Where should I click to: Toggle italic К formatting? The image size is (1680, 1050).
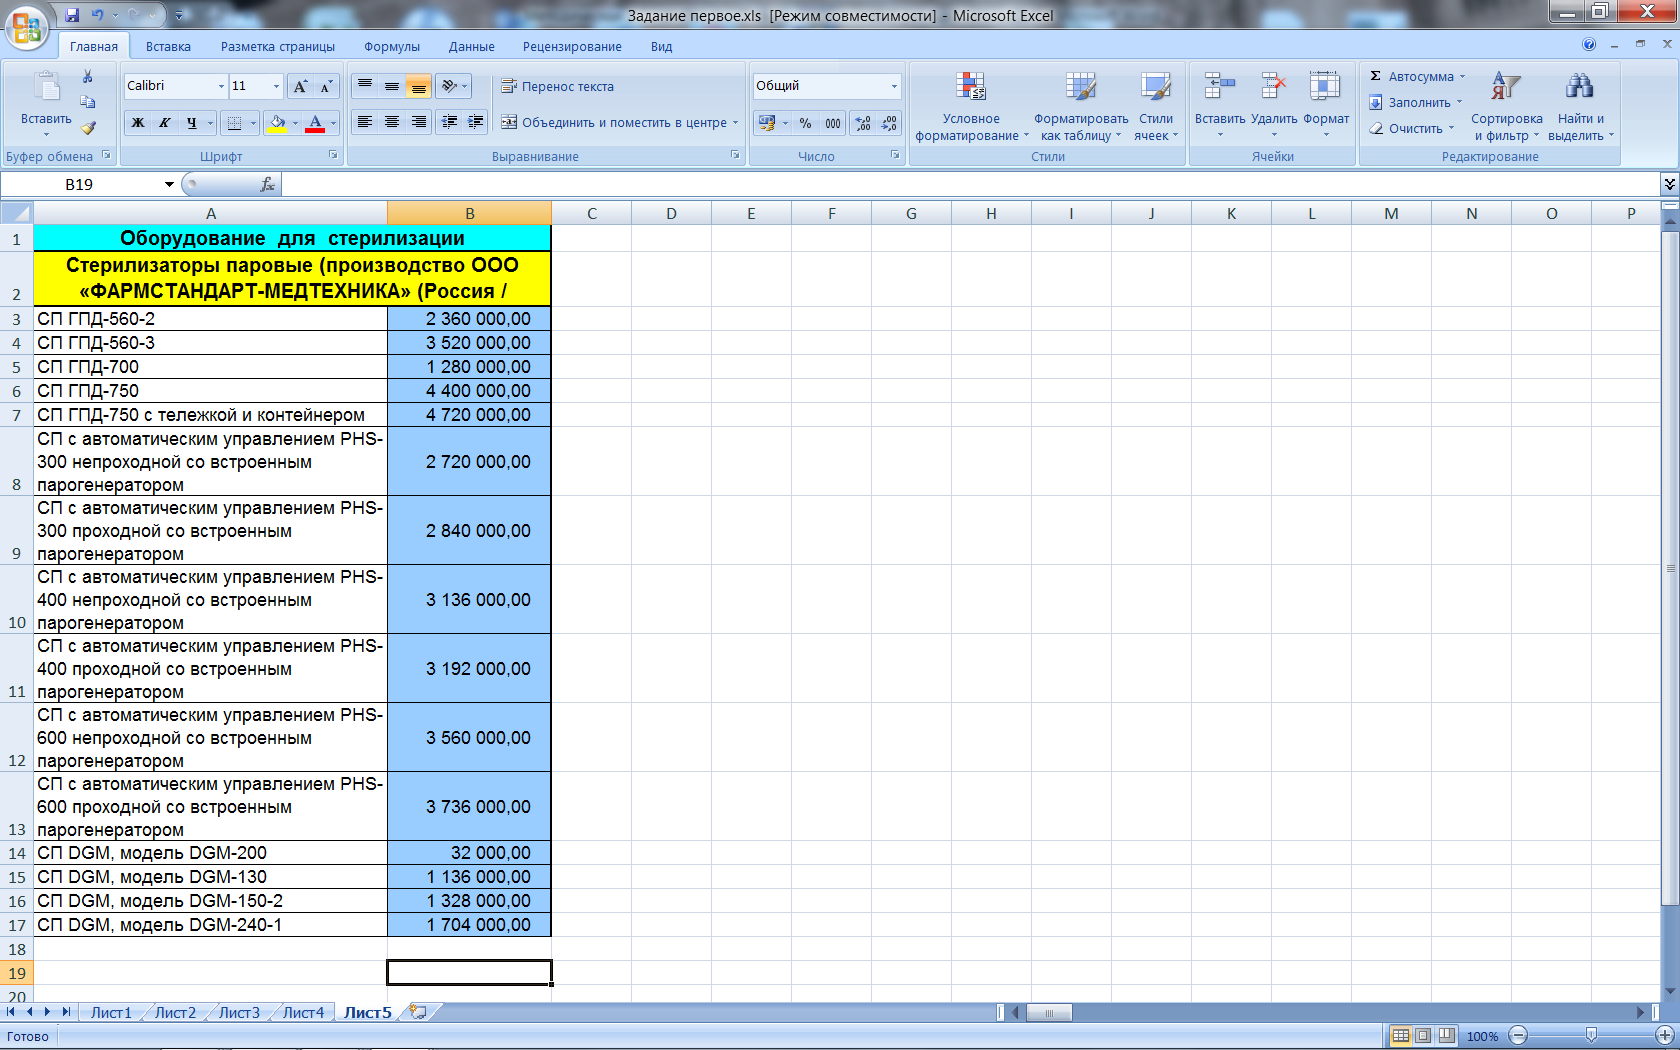(164, 123)
